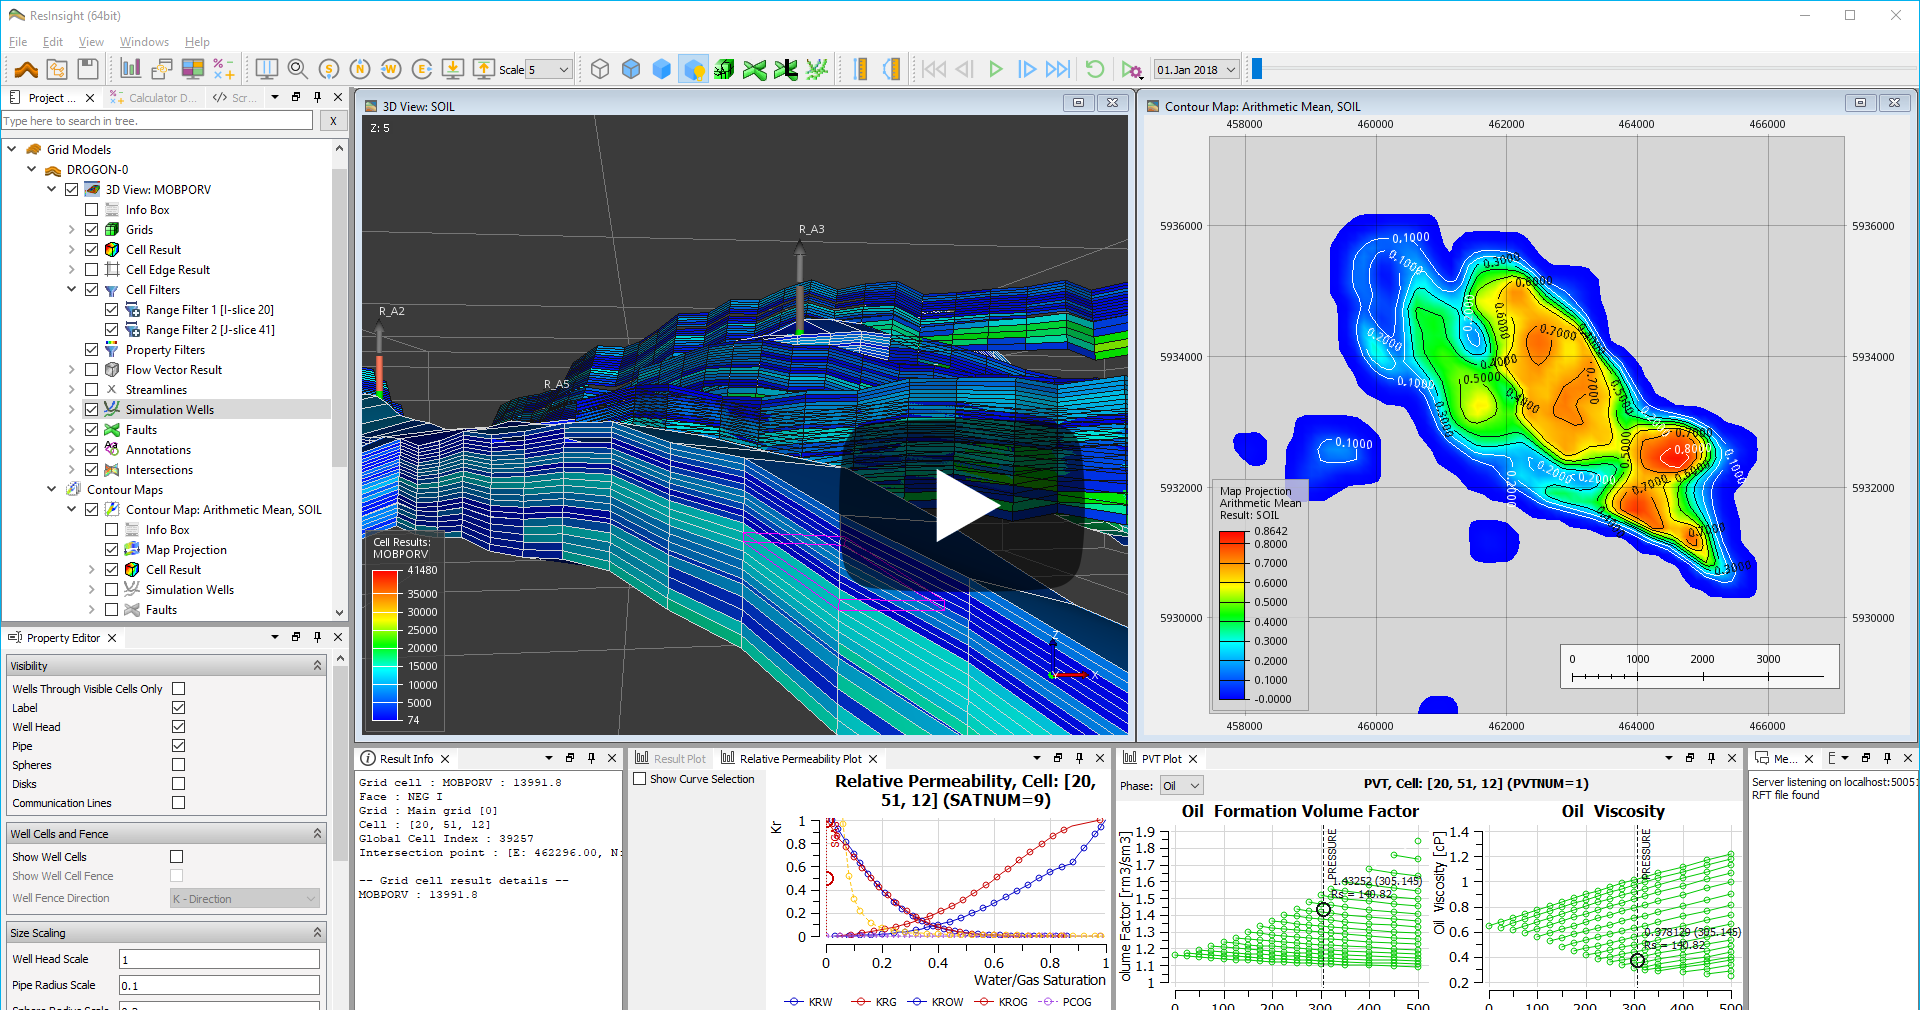Image resolution: width=1920 pixels, height=1010 pixels.
Task: Enable Streamlines checkbox
Action: [x=91, y=390]
